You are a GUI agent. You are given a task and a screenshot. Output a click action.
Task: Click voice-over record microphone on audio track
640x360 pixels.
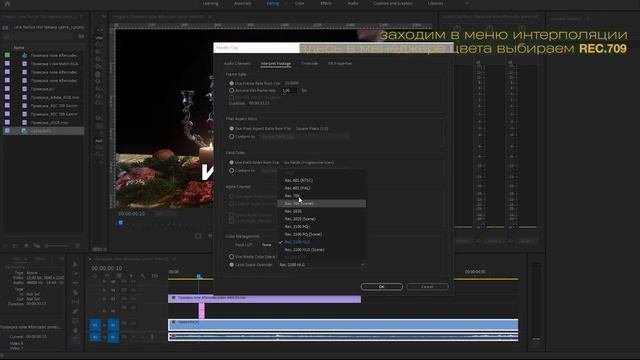(152, 337)
